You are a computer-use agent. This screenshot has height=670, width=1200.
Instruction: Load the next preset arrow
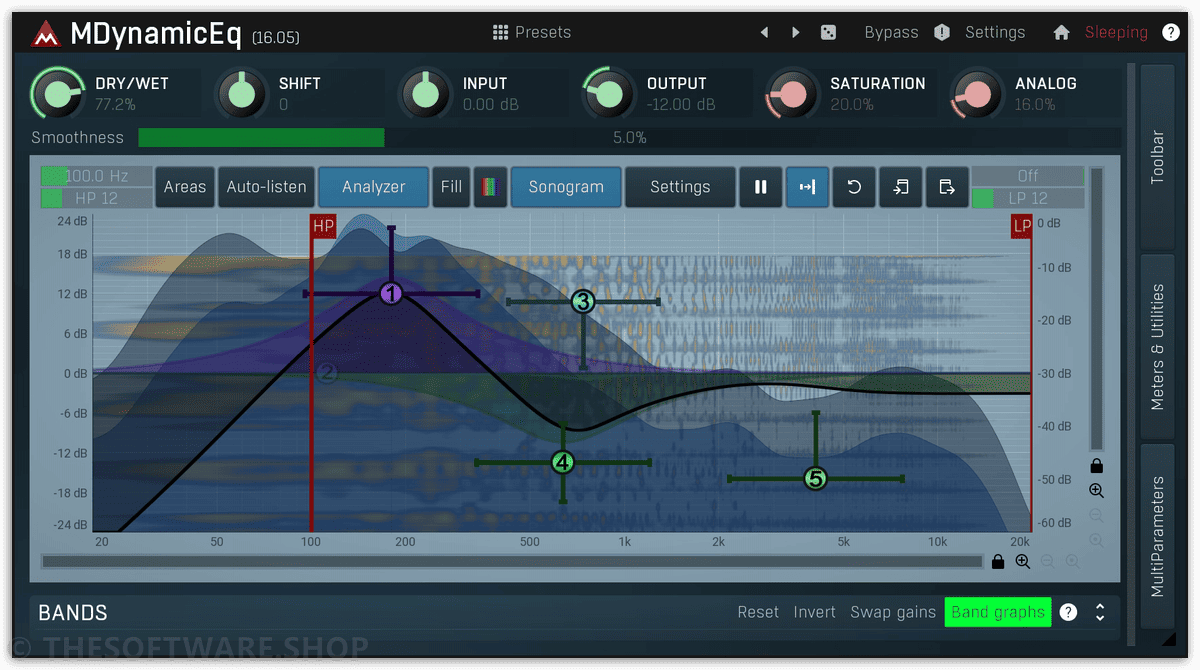pos(796,32)
